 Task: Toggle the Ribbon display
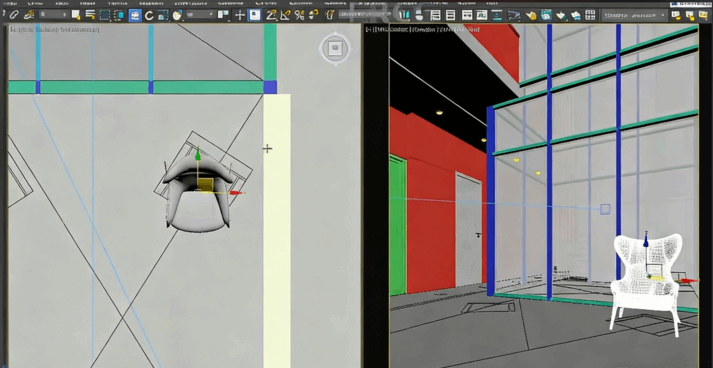pyautogui.click(x=467, y=15)
